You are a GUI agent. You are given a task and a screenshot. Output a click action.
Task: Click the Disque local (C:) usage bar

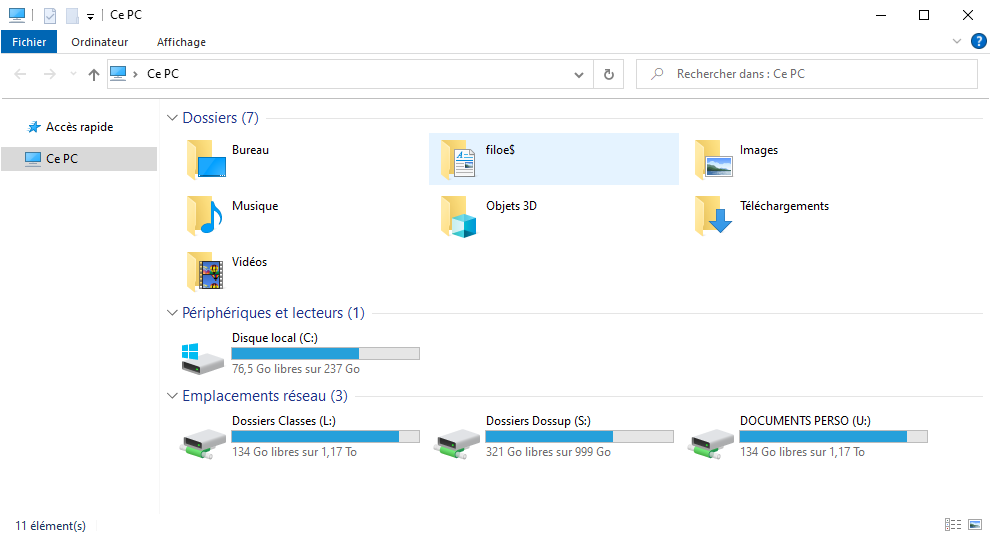[325, 353]
